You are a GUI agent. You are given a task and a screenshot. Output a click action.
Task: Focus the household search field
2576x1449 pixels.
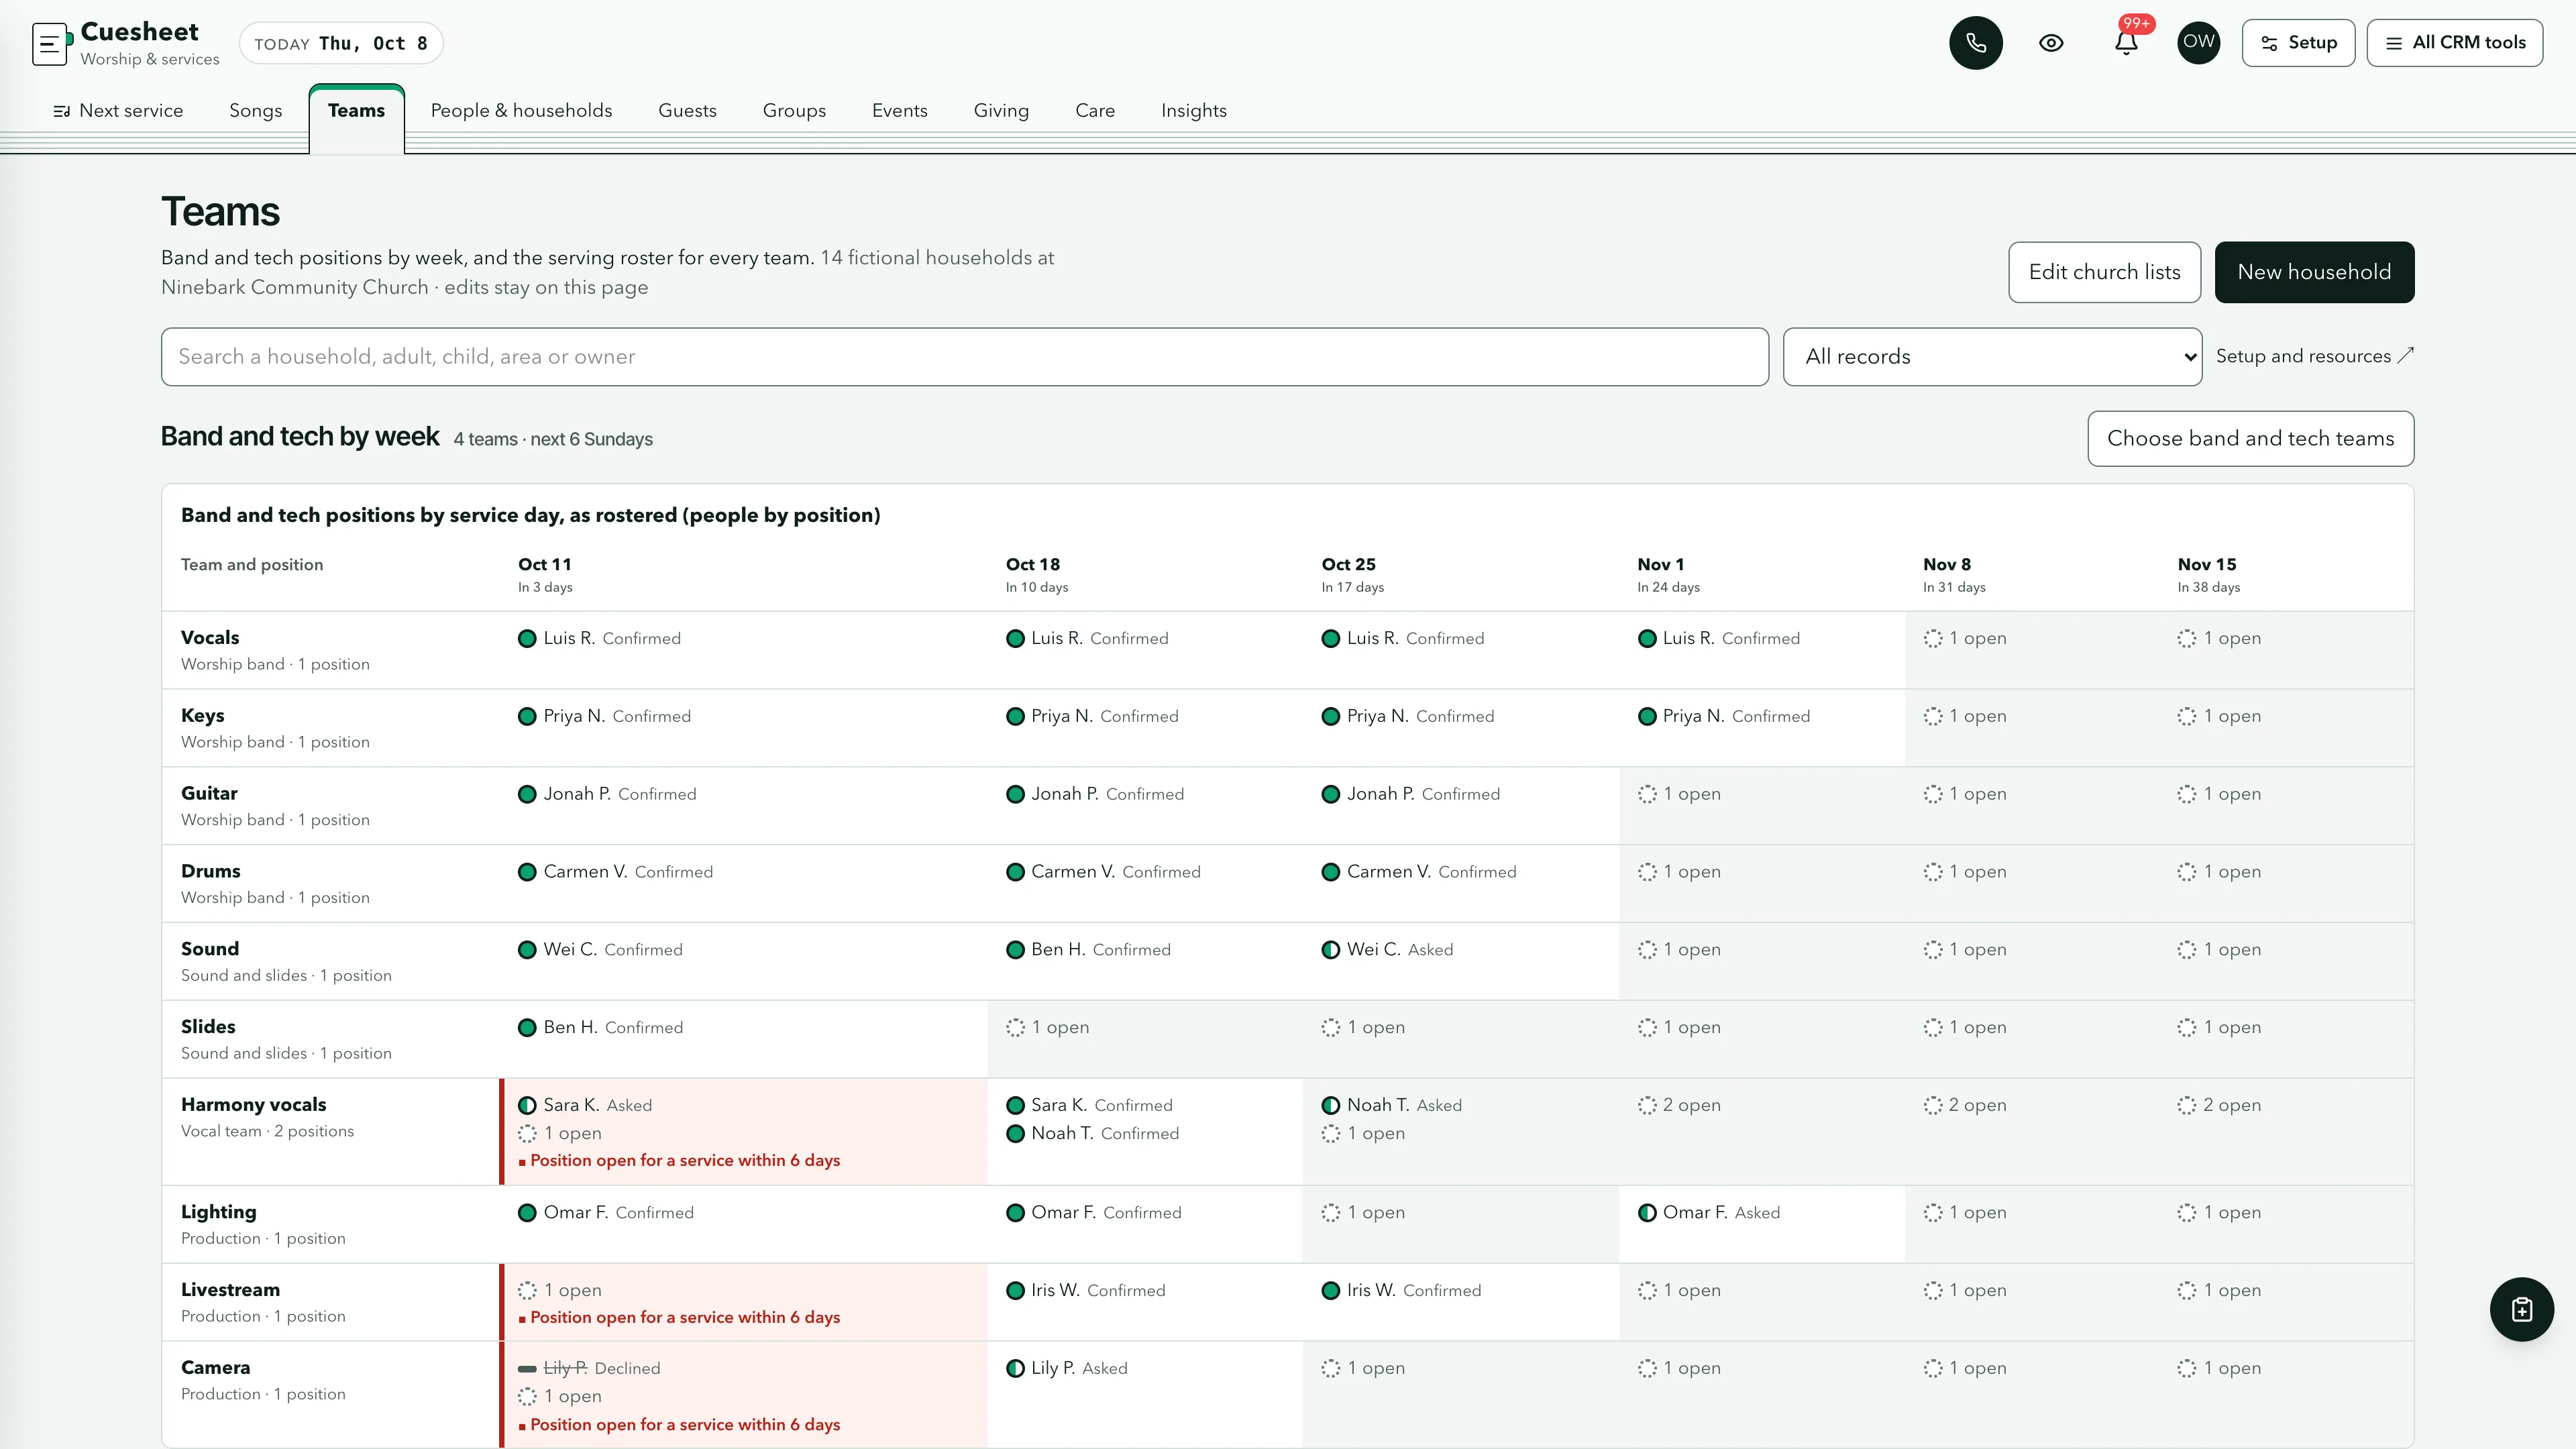(x=964, y=357)
